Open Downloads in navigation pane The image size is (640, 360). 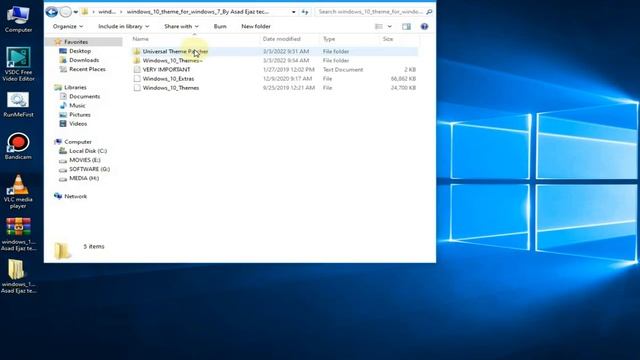click(84, 60)
